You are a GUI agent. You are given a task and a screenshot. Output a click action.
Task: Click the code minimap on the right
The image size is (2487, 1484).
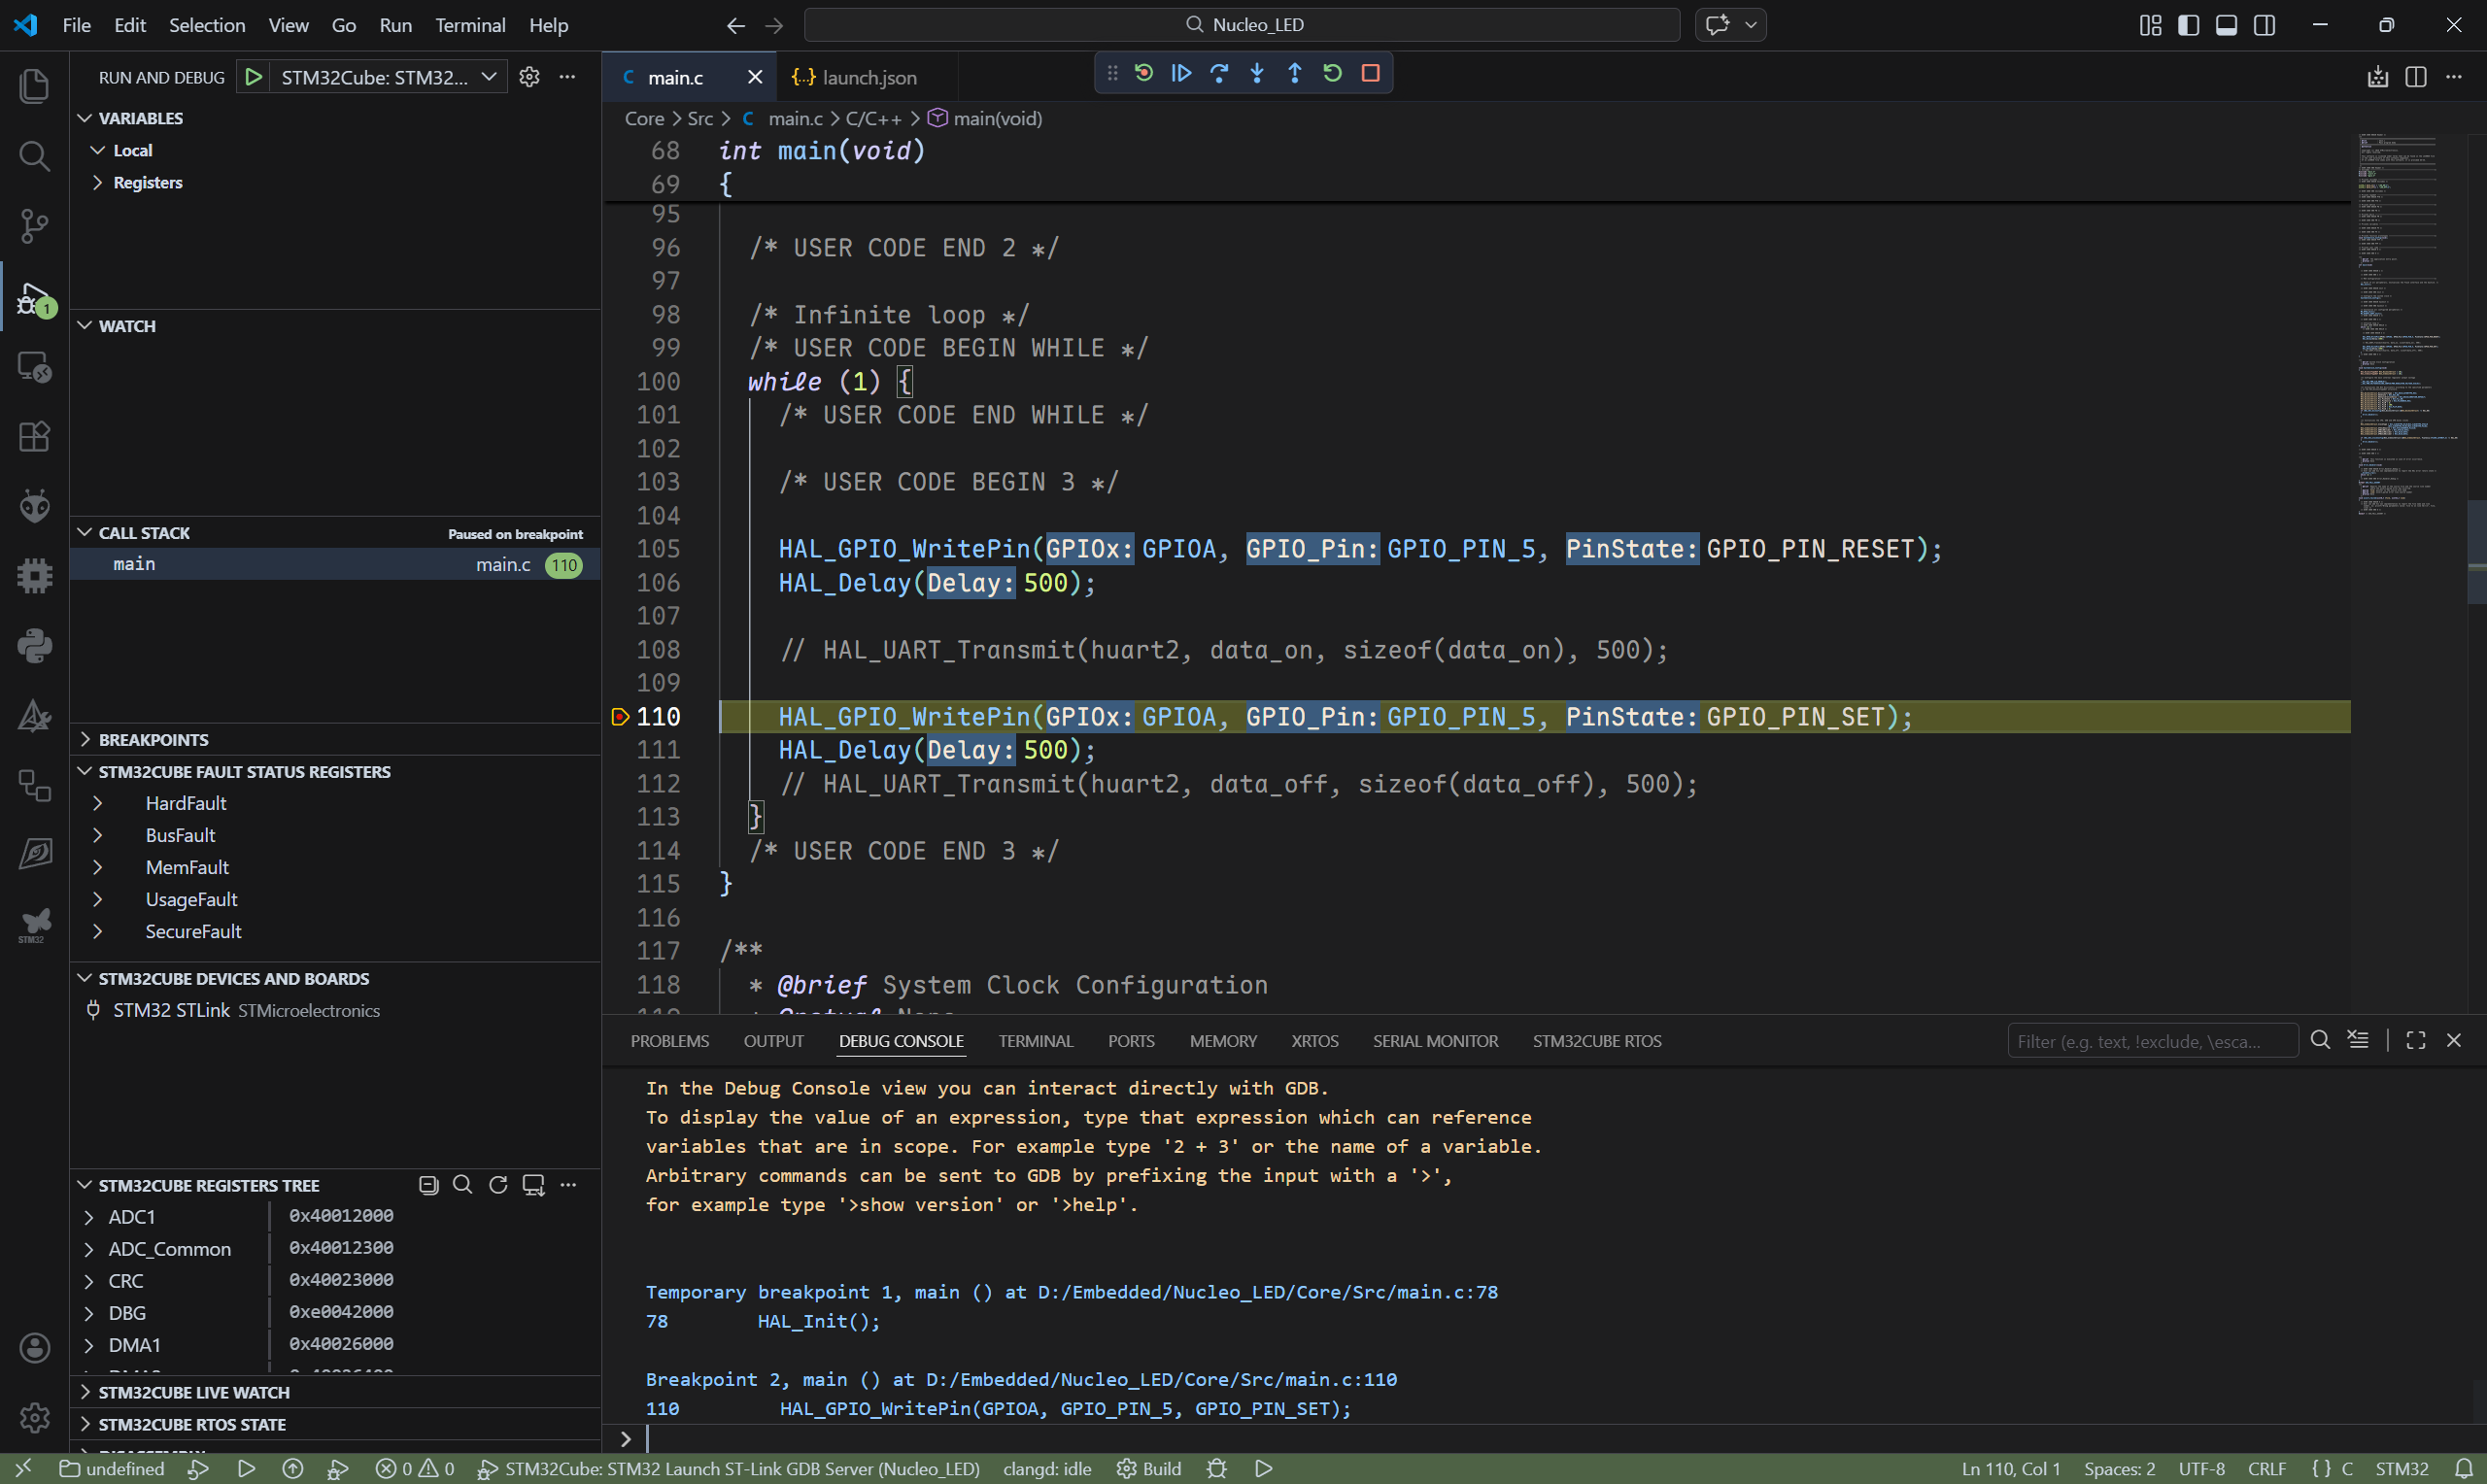tap(2407, 325)
